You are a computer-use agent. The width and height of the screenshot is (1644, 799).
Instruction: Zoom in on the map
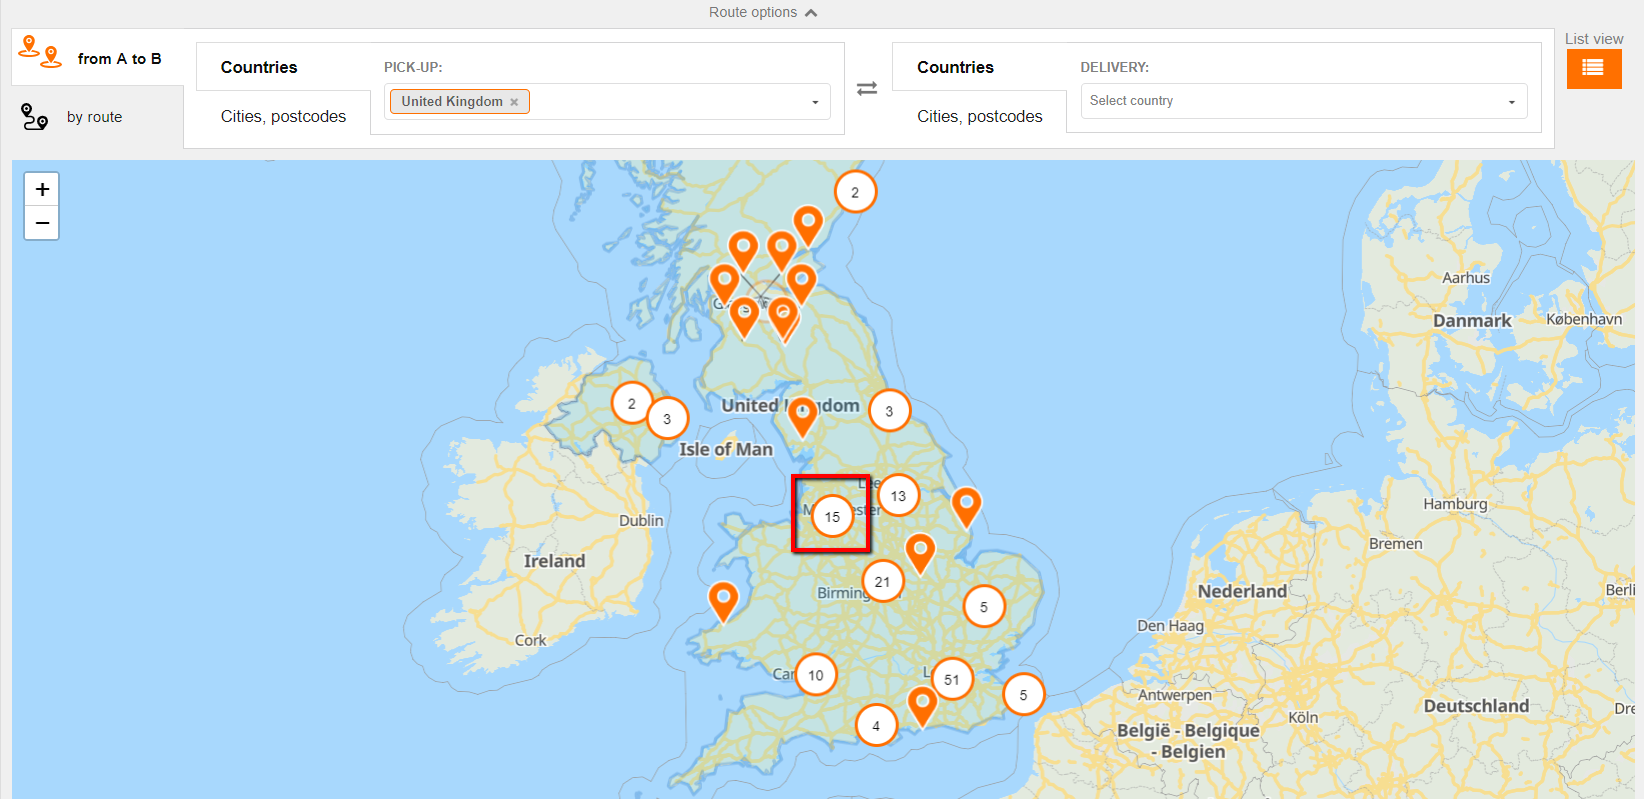42,189
